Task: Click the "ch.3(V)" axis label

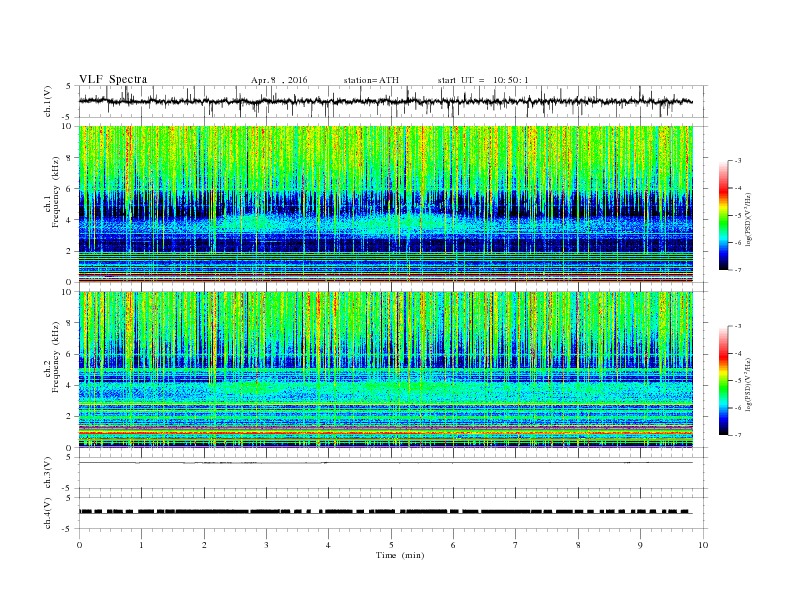Action: [48, 473]
